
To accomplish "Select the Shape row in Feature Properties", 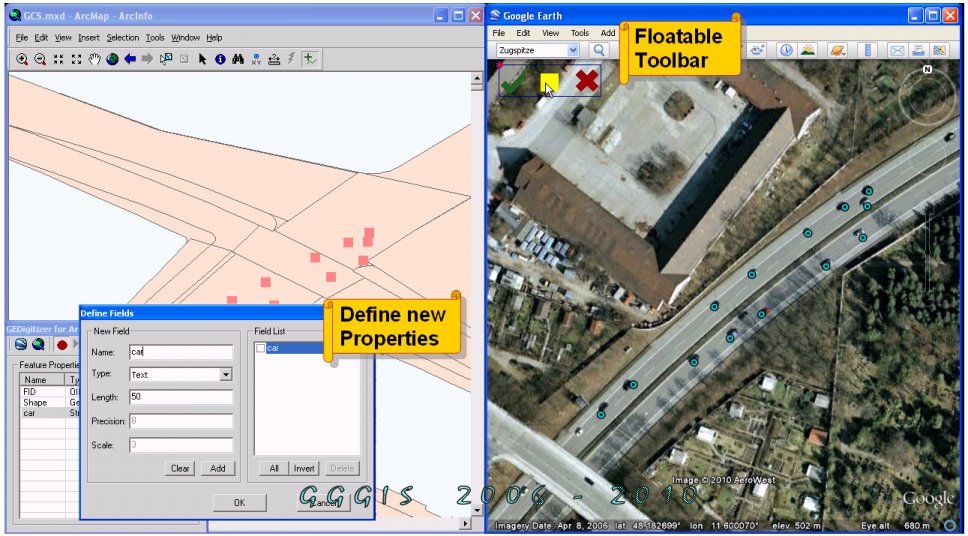I will pos(50,402).
